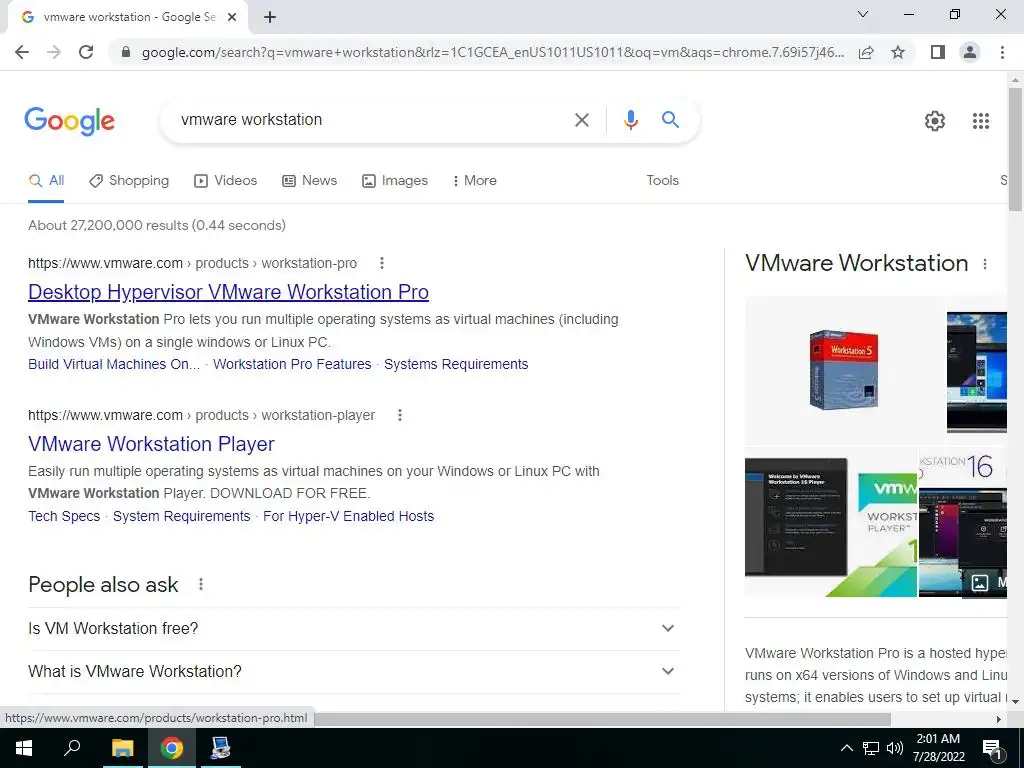
Task: Open the VMware Workstation Player image
Action: (x=831, y=522)
